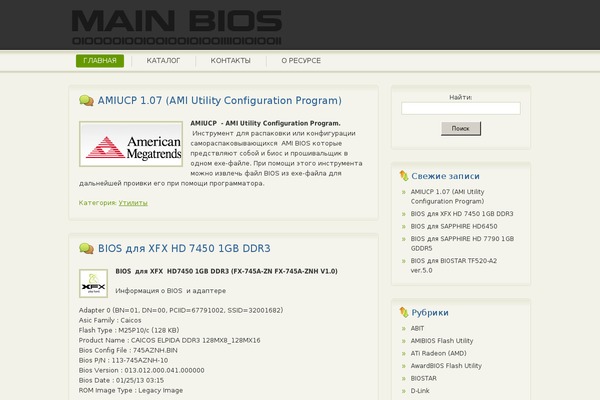Click the Flash Type M25P10/c line

pos(129,330)
